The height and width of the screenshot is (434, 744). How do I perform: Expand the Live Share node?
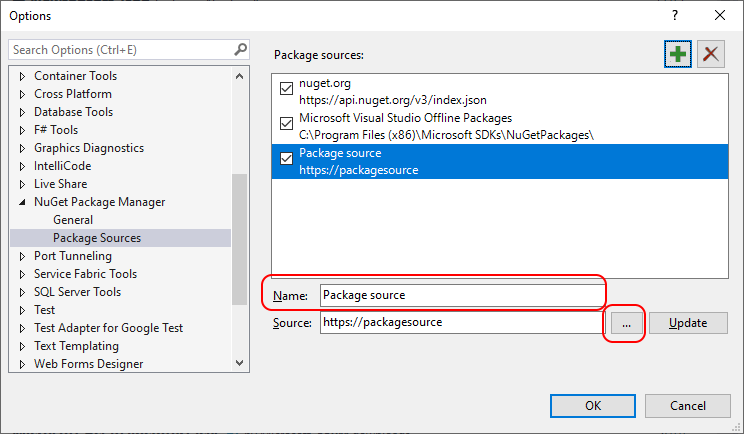coord(23,184)
